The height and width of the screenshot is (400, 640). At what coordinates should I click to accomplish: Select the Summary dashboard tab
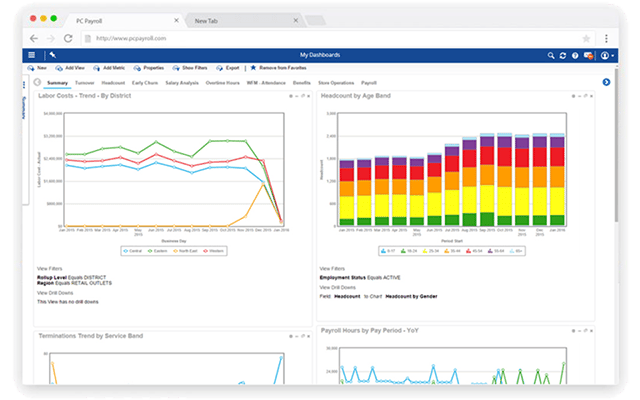57,83
